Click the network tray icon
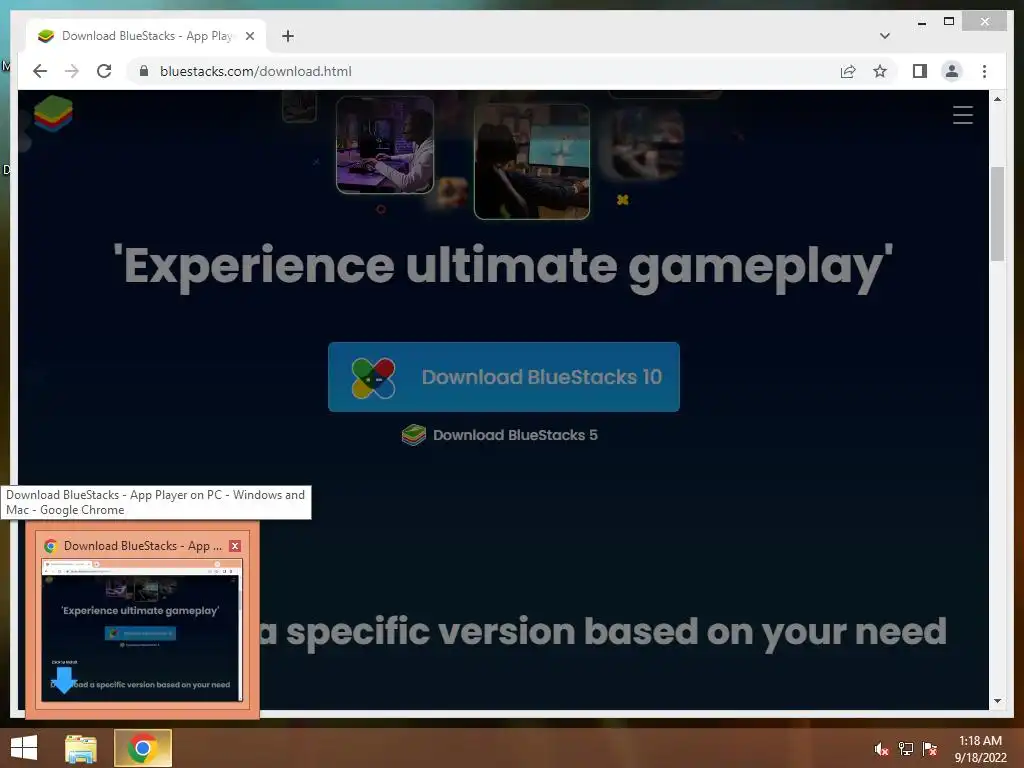This screenshot has height=768, width=1024. 906,749
